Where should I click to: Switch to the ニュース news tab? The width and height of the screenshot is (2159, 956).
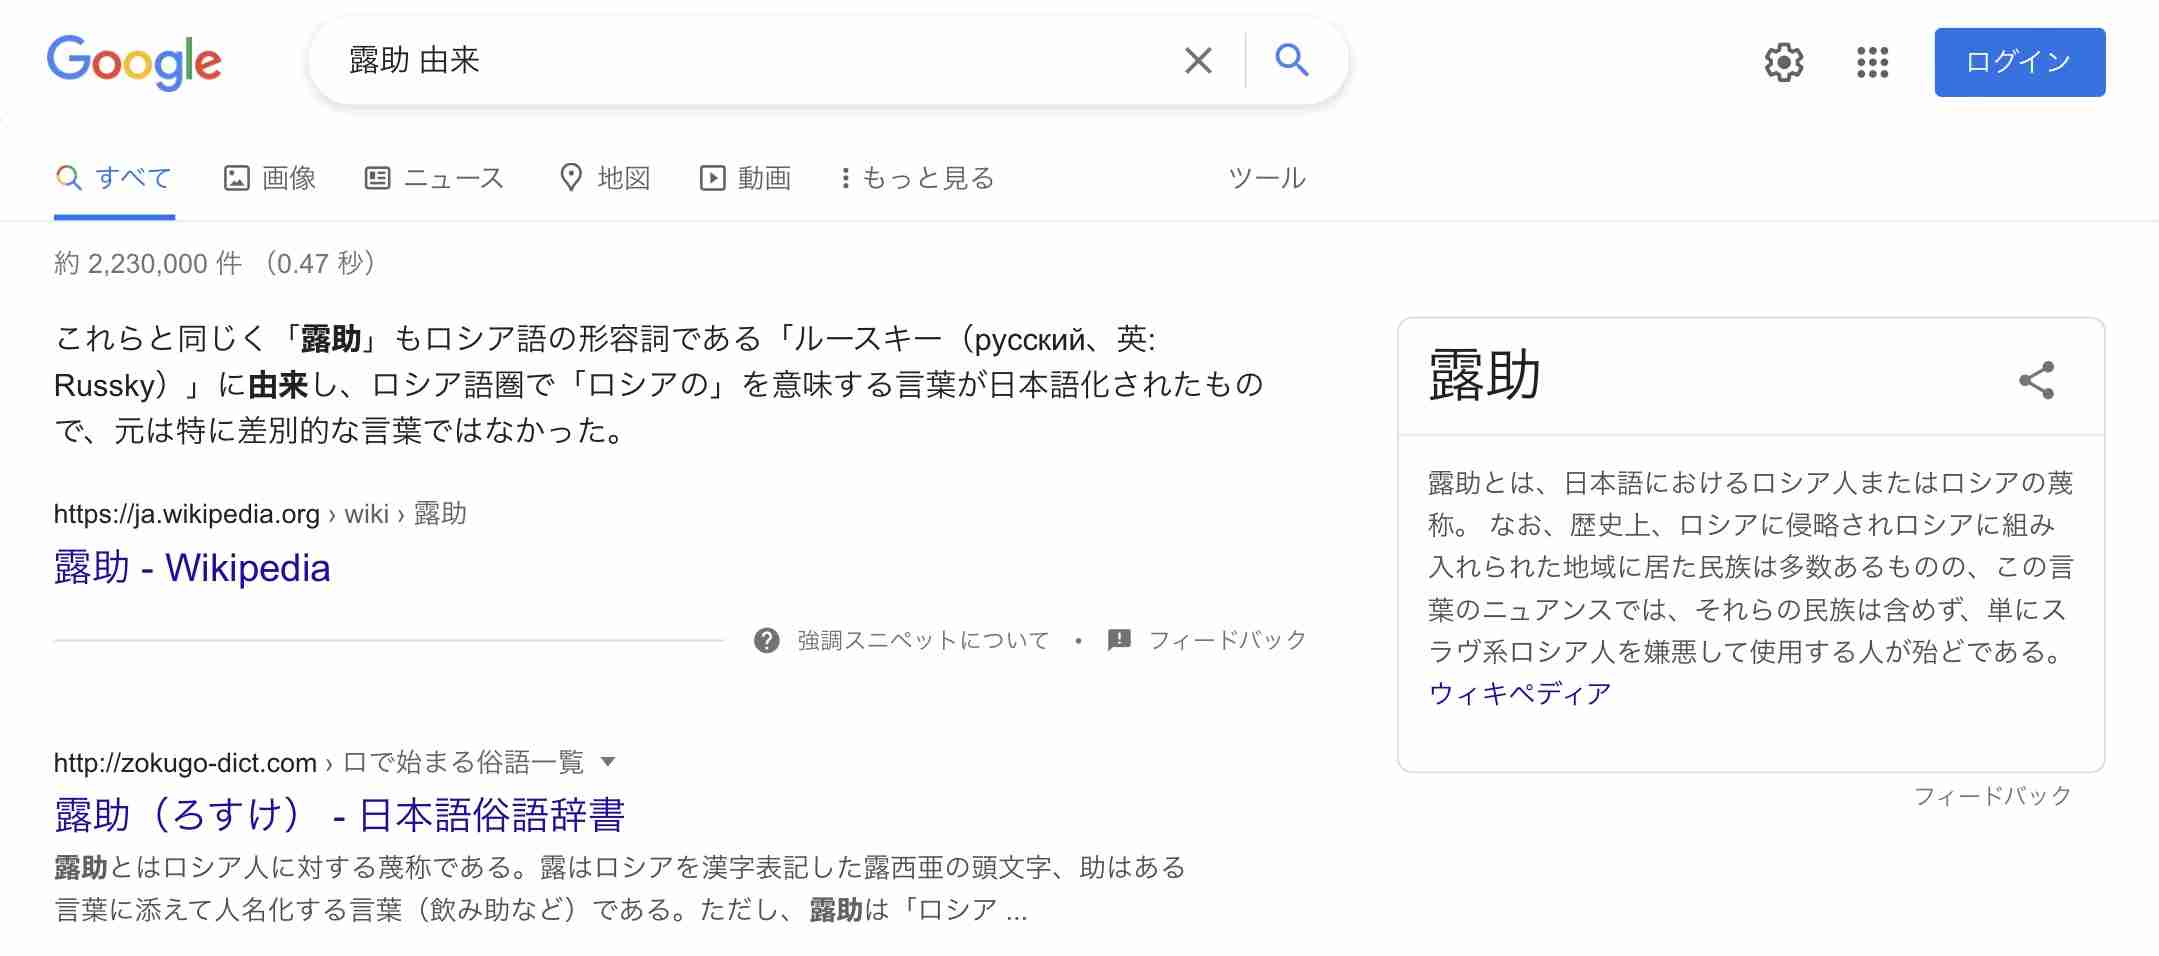(434, 178)
